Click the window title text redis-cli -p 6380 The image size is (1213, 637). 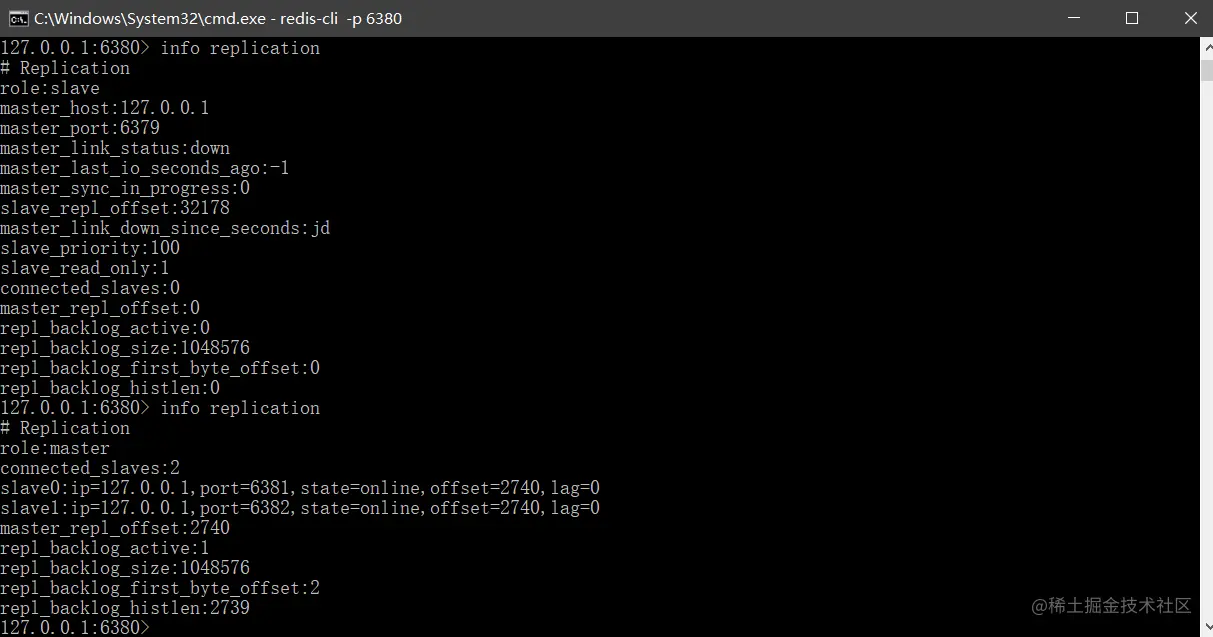(341, 18)
